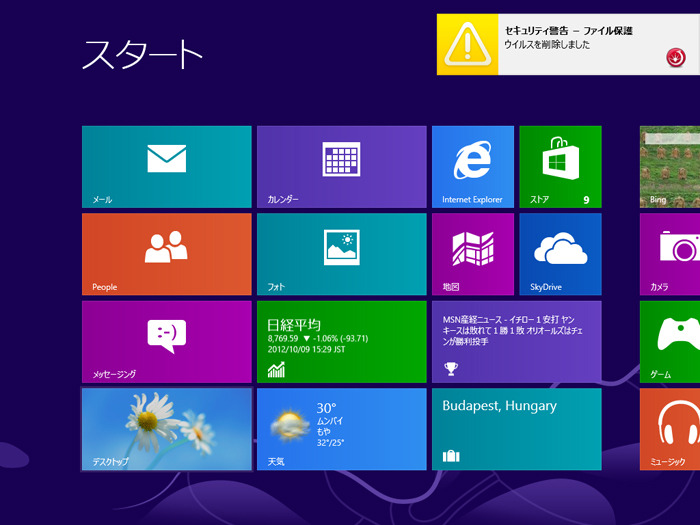Launch the Internet Explorer tile

473,167
